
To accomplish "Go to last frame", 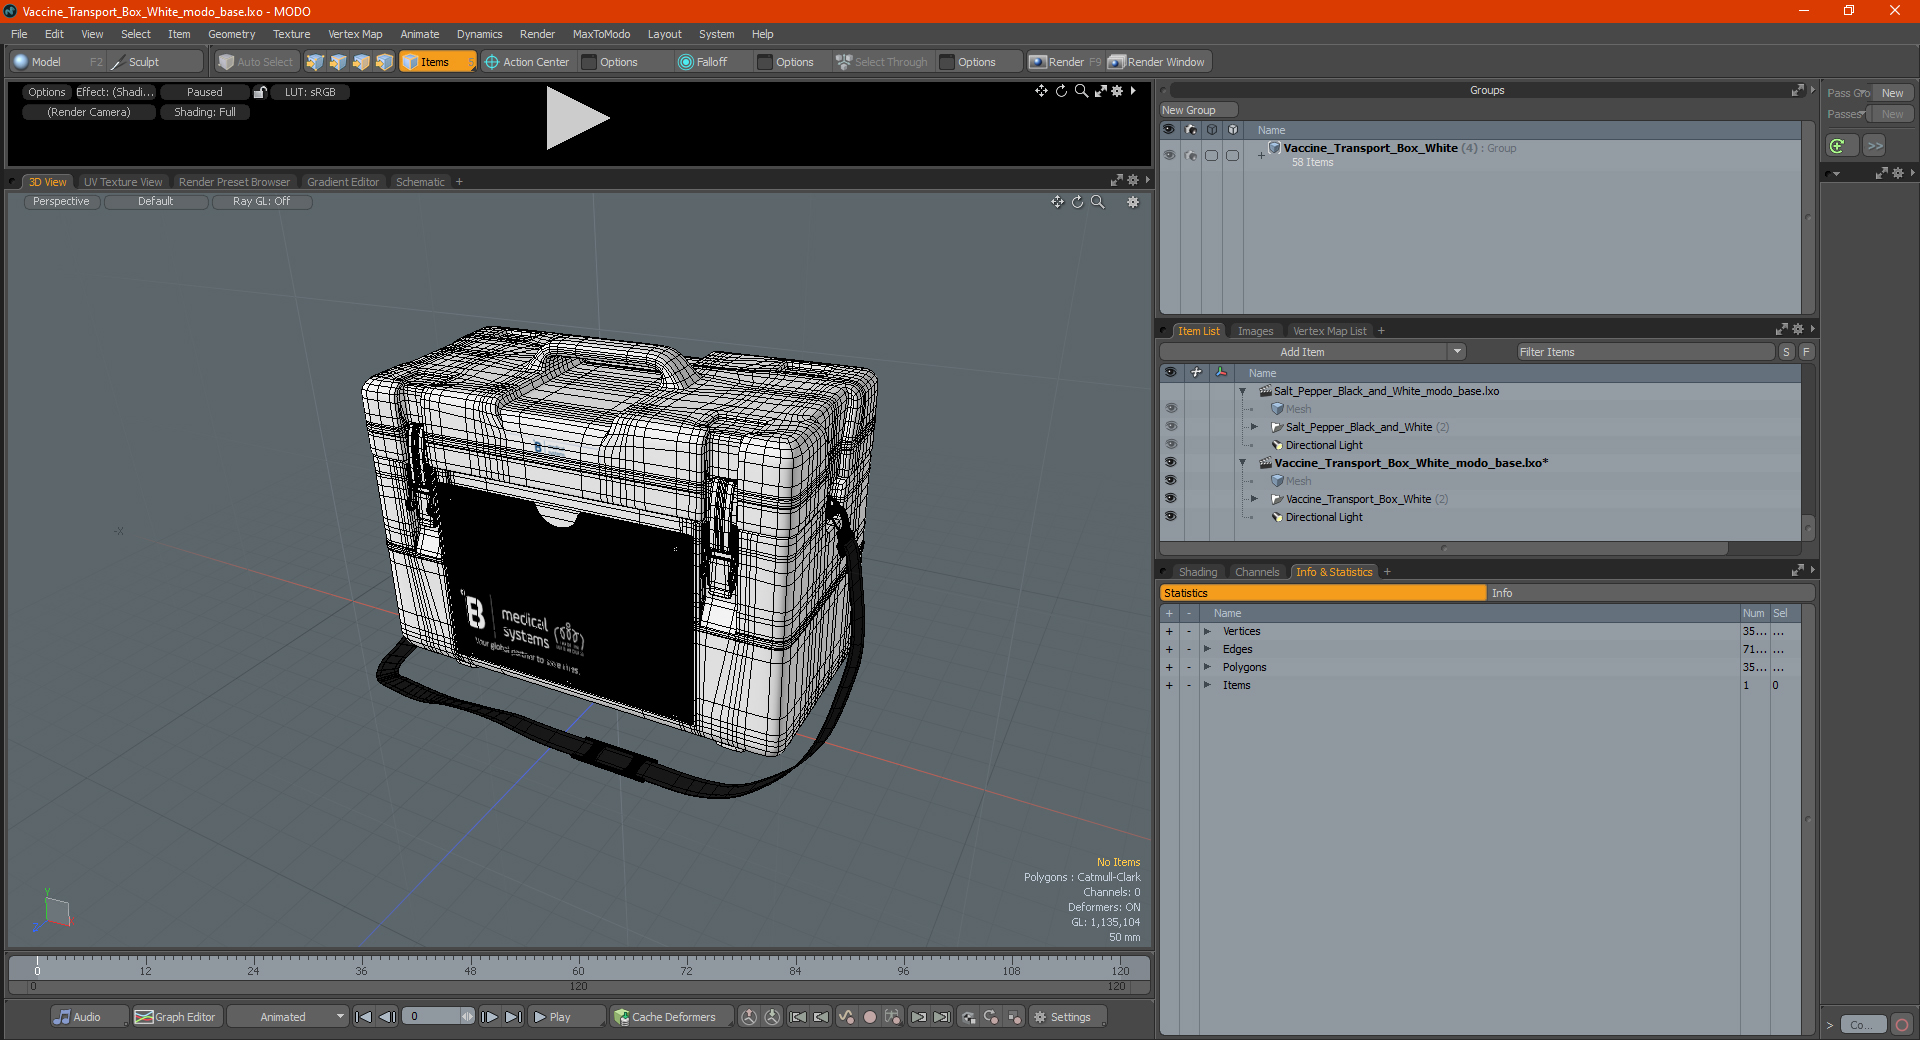I will (513, 1017).
